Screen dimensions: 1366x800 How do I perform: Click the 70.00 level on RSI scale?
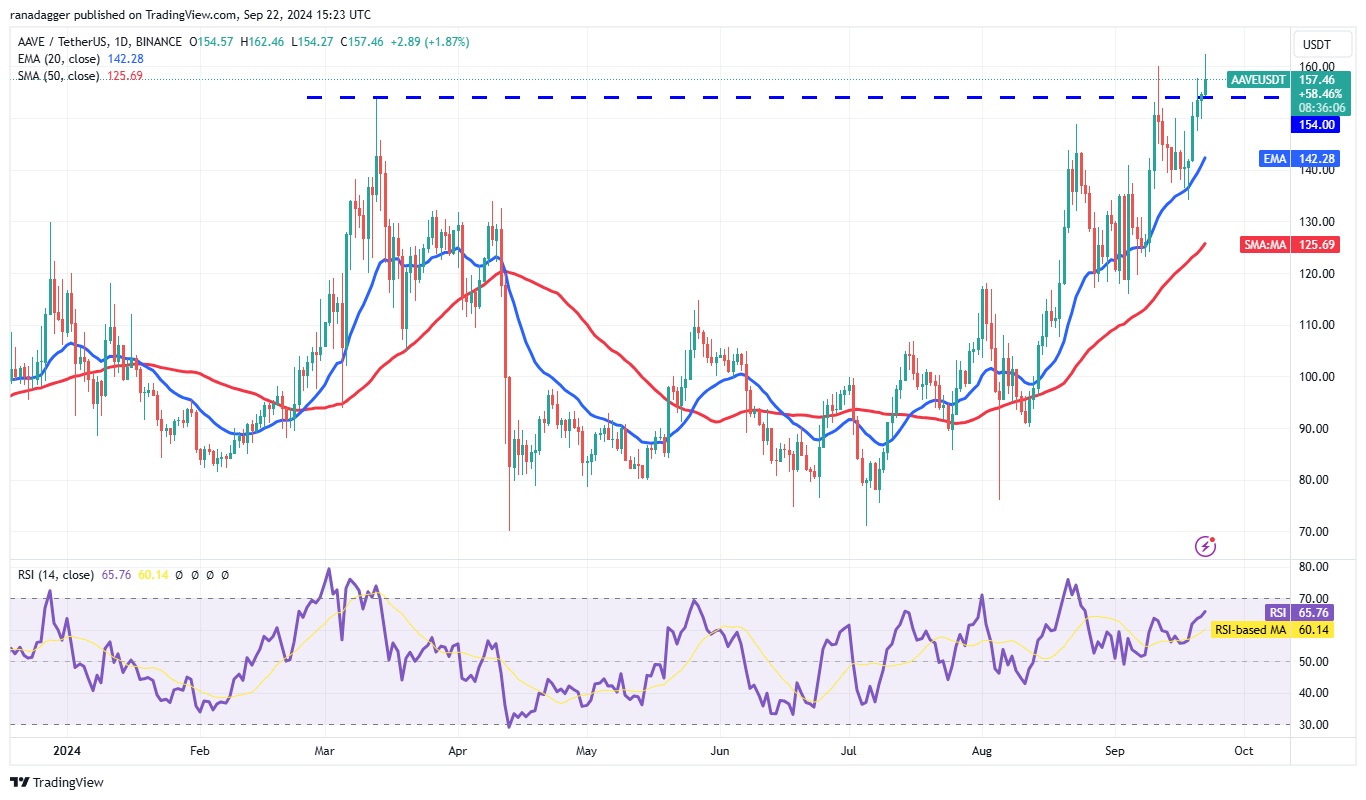[1314, 598]
